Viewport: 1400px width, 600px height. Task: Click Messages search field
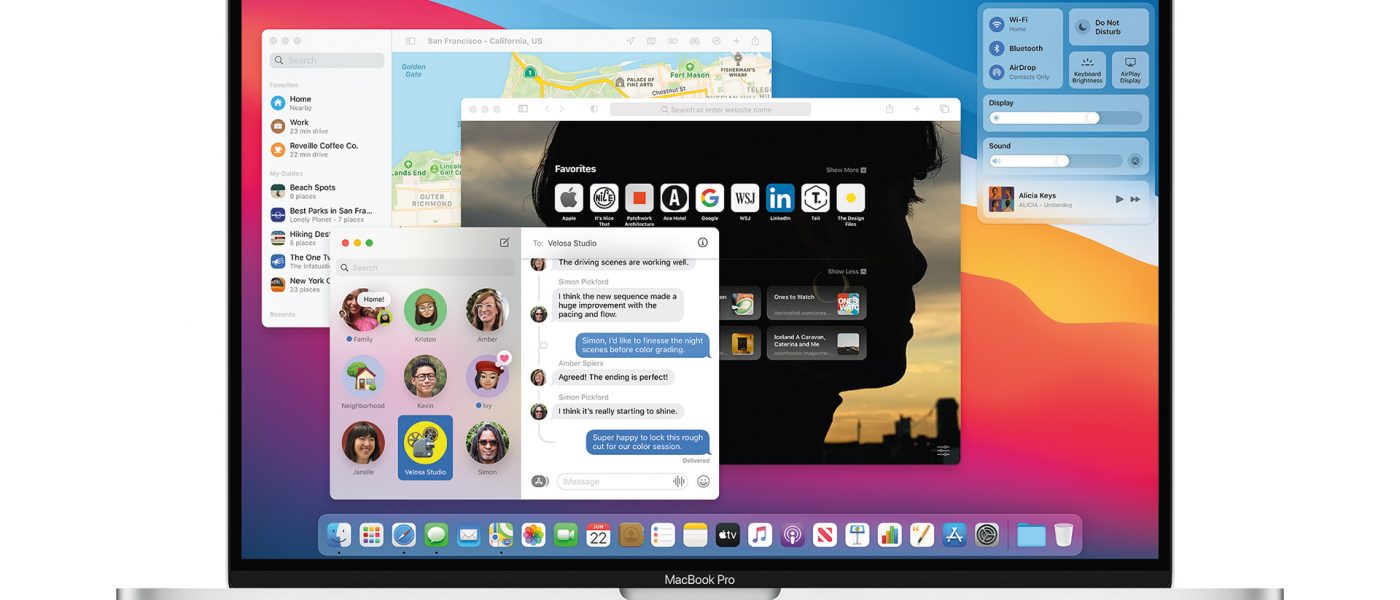point(425,267)
